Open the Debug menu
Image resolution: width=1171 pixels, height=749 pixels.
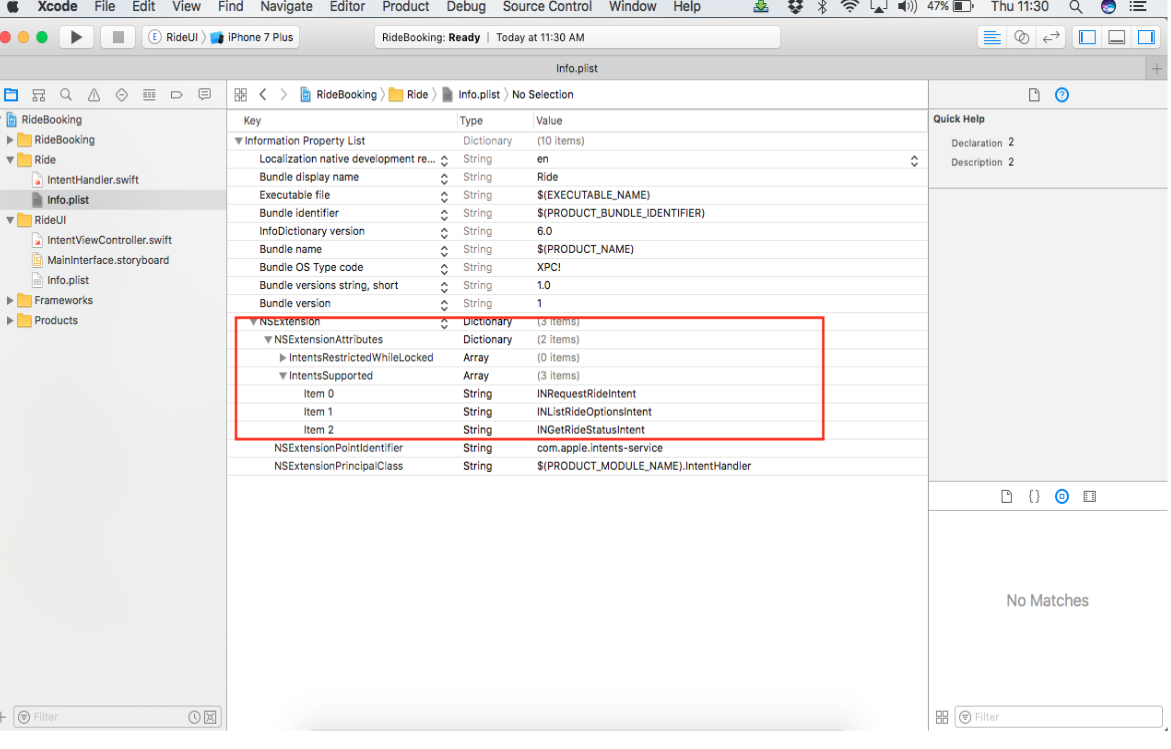click(x=465, y=7)
